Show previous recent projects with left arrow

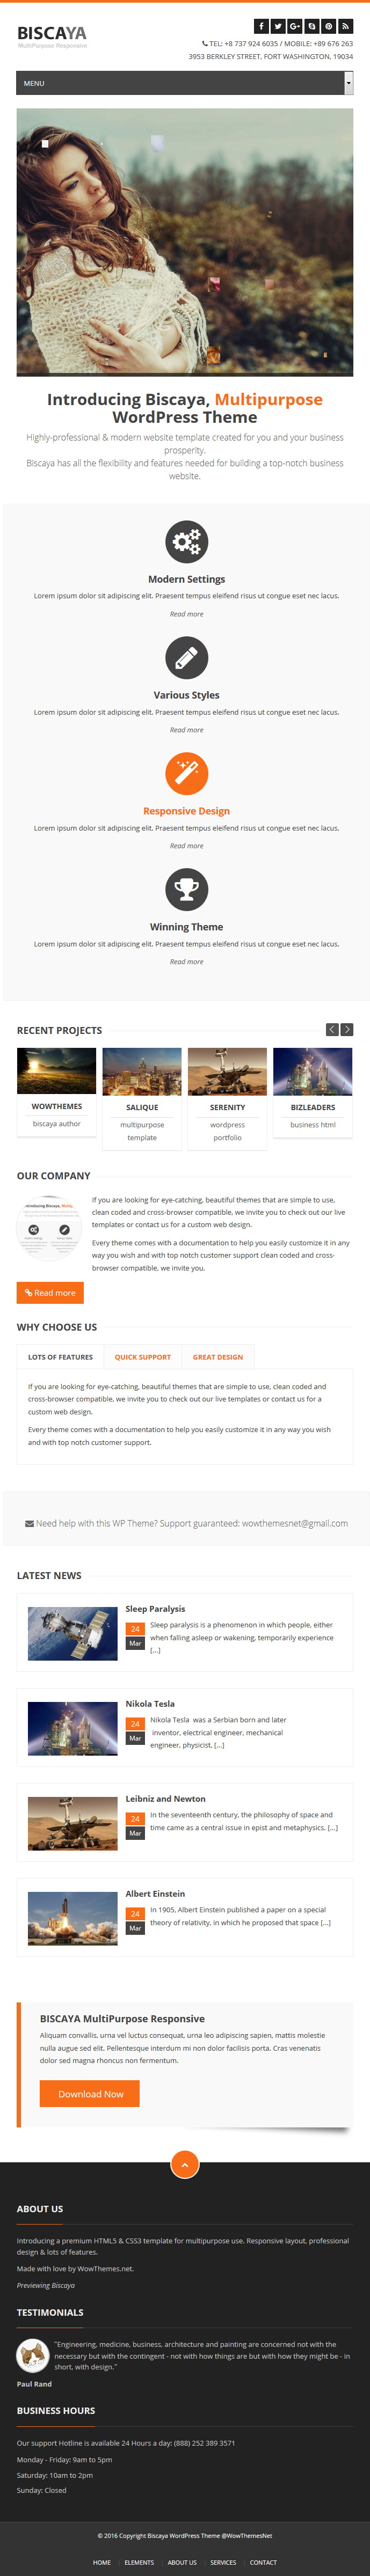(332, 1029)
